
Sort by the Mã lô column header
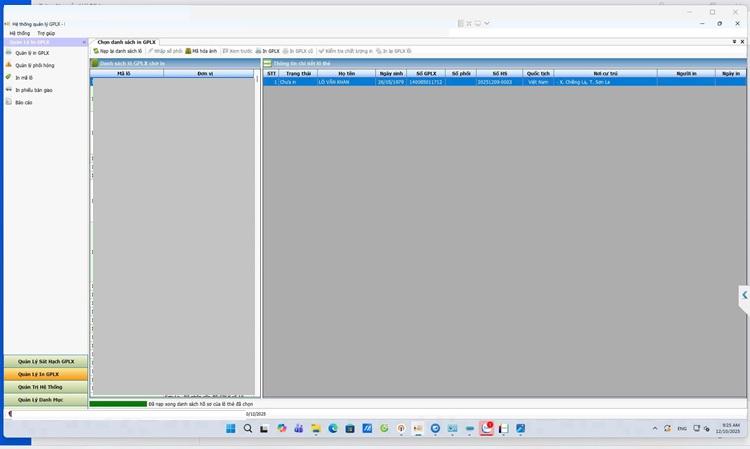point(123,73)
